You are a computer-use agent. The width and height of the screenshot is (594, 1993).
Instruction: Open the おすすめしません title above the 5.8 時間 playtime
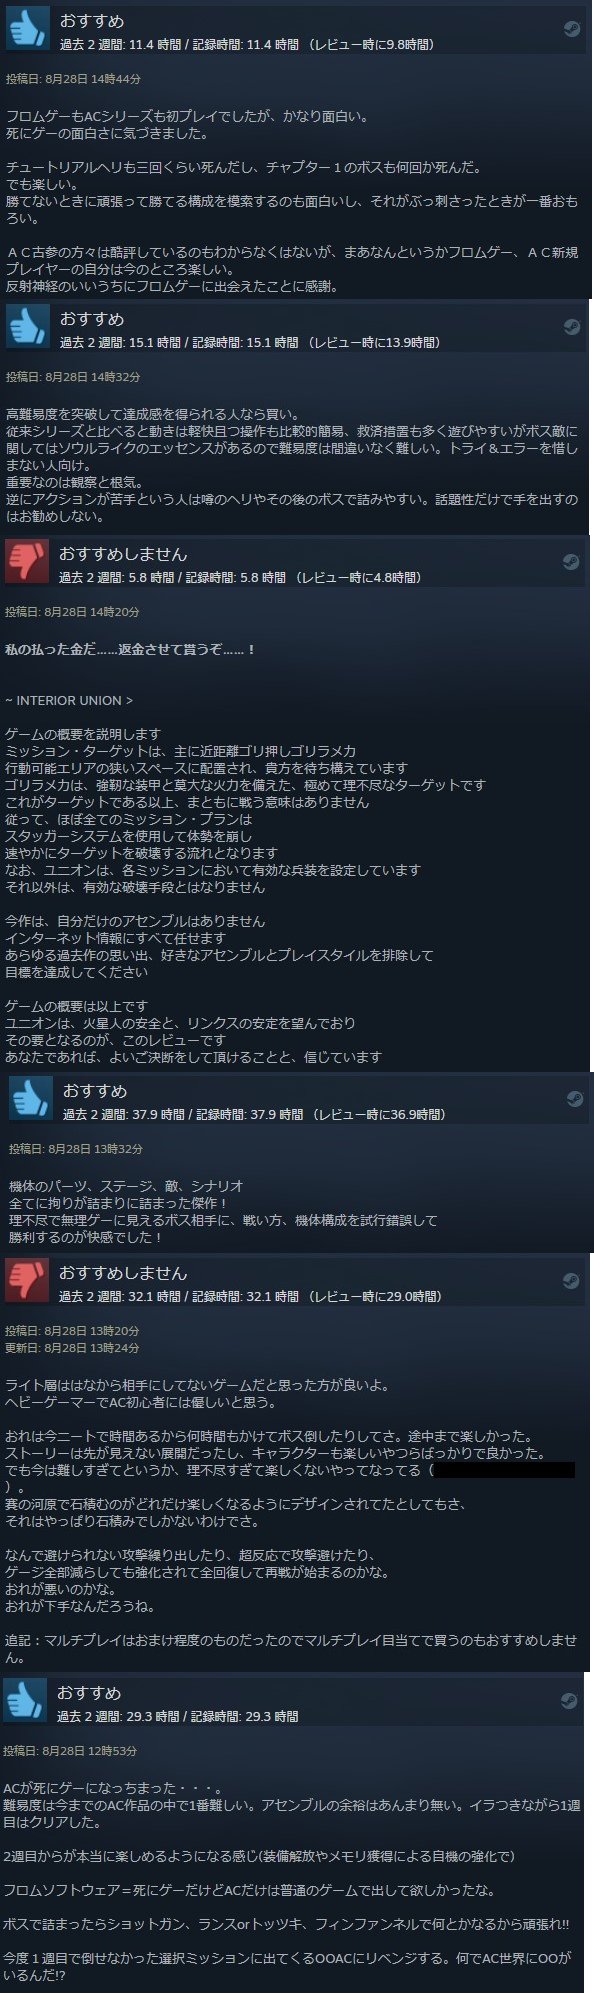click(123, 553)
